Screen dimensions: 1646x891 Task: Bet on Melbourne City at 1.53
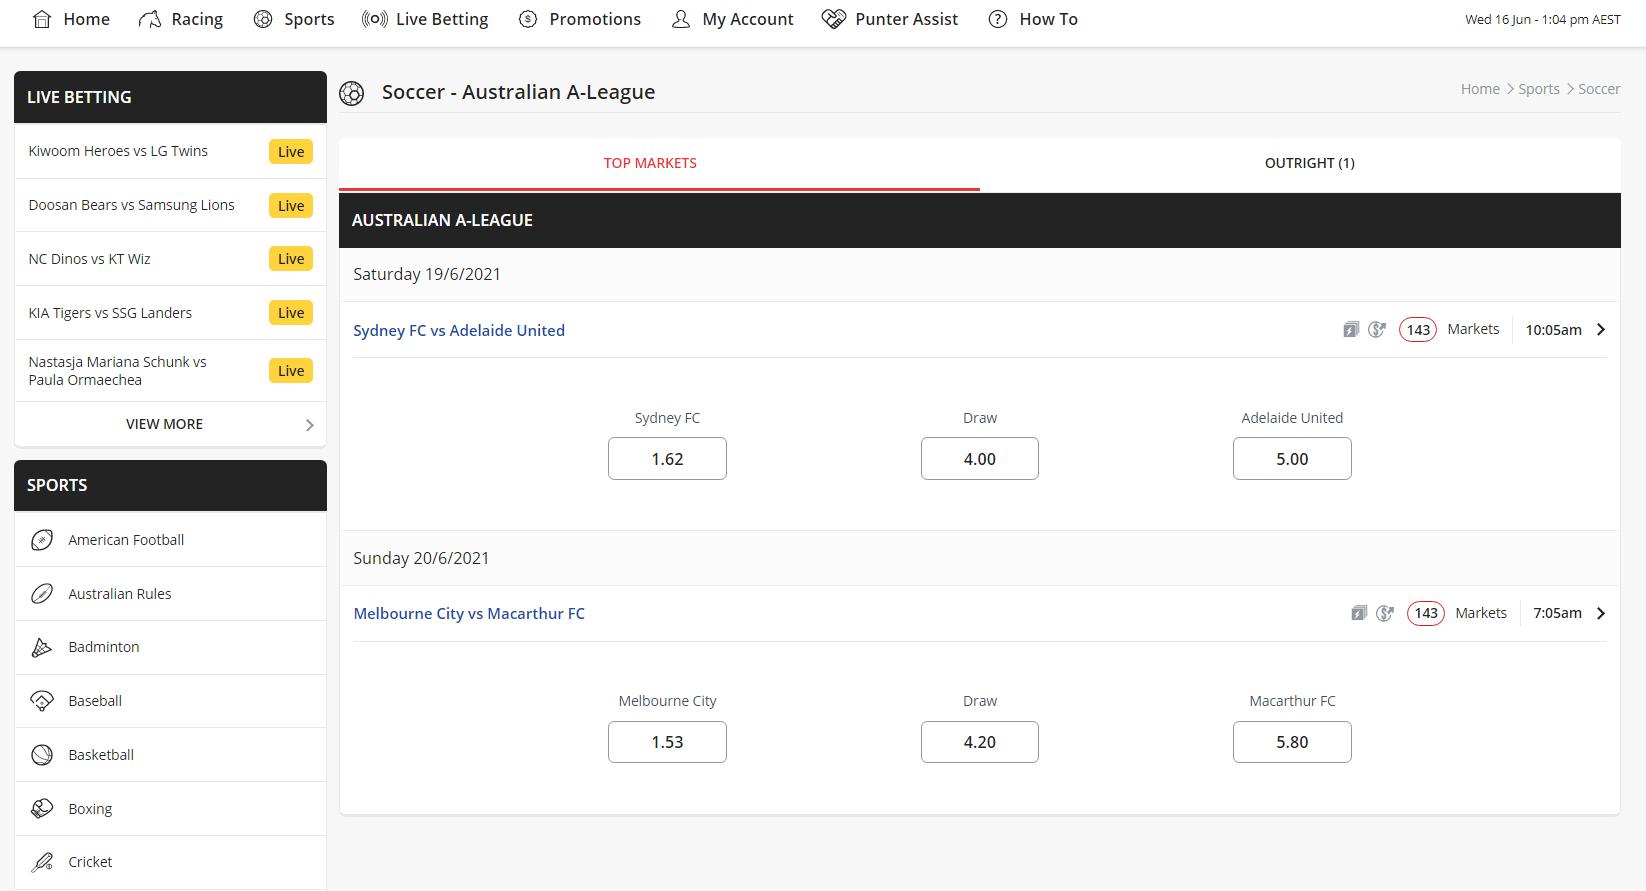667,742
